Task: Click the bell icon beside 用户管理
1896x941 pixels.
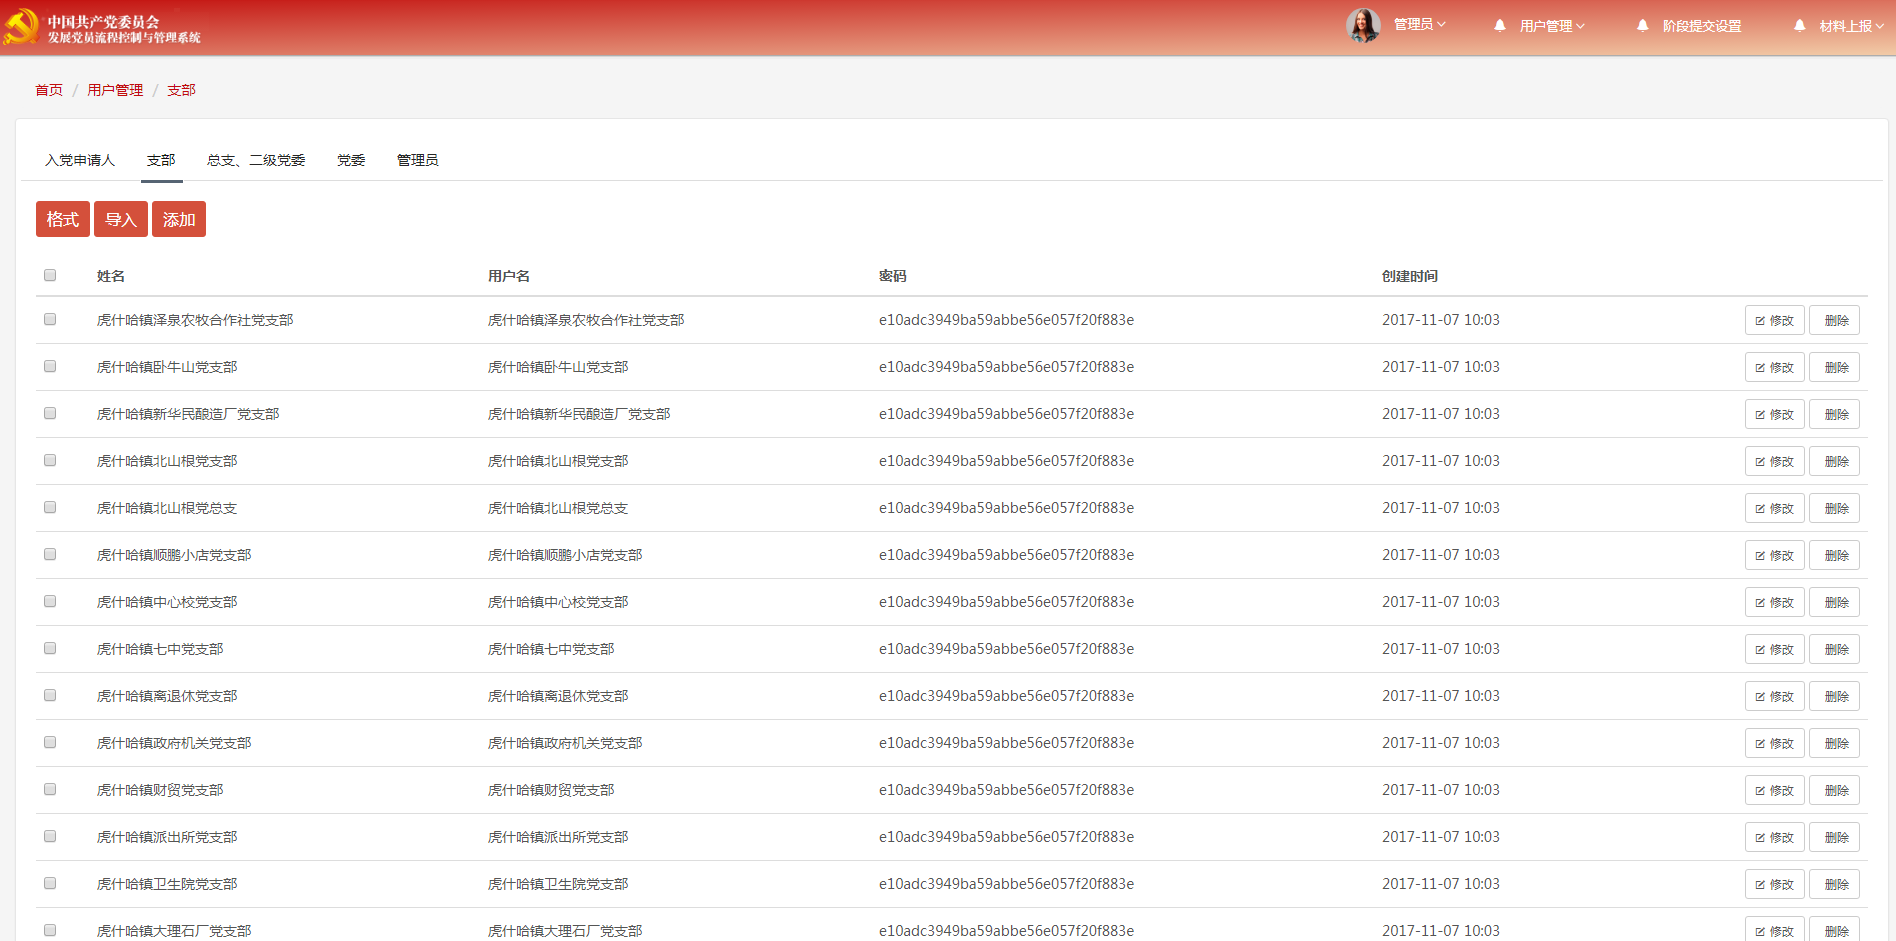Action: click(1500, 26)
